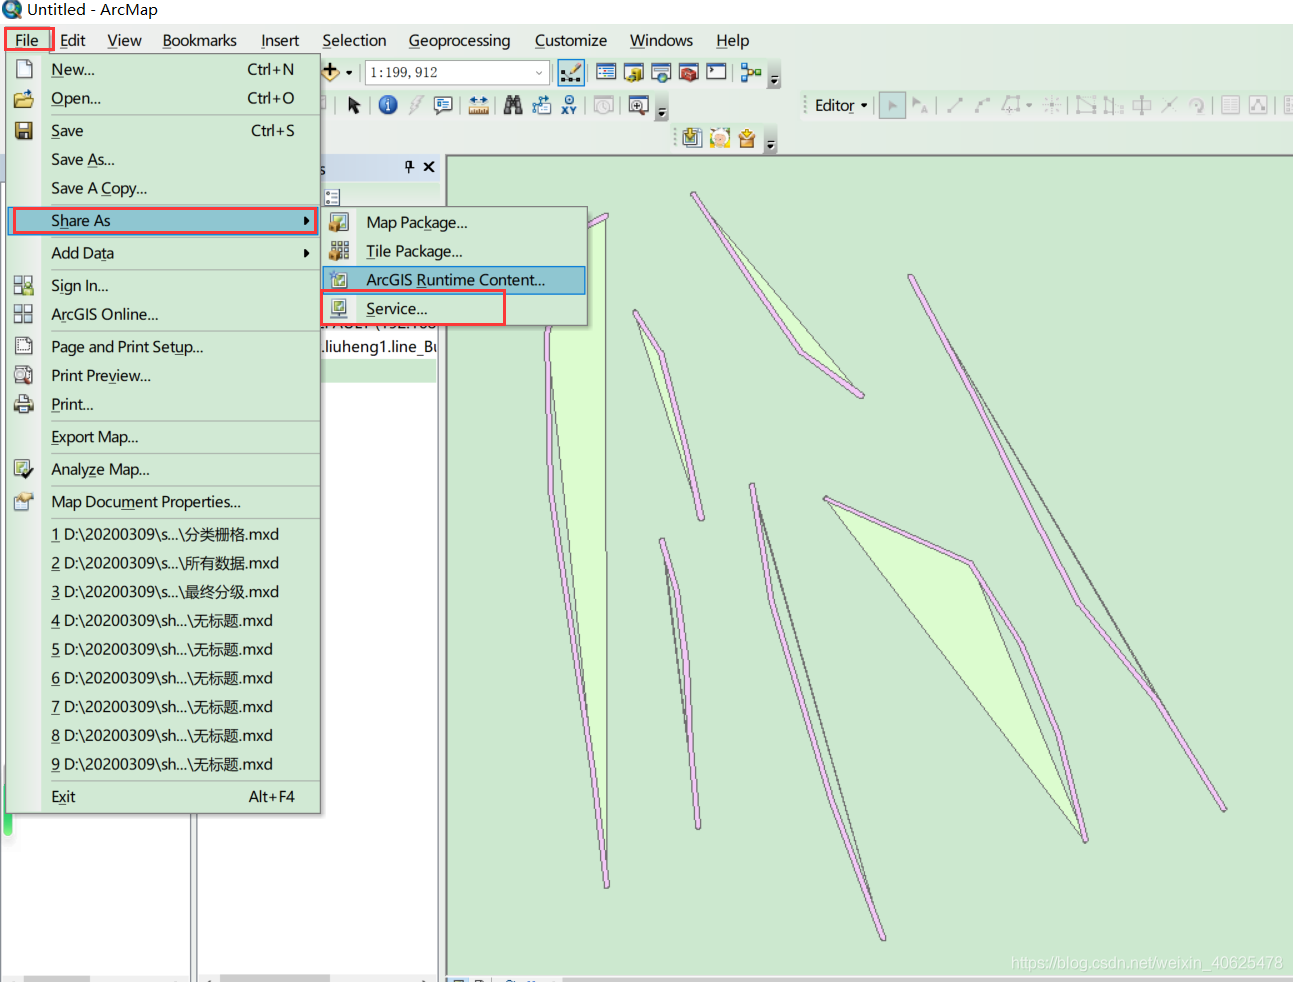Image resolution: width=1293 pixels, height=982 pixels.
Task: Pin the Table Of Contents panel
Action: 409,167
